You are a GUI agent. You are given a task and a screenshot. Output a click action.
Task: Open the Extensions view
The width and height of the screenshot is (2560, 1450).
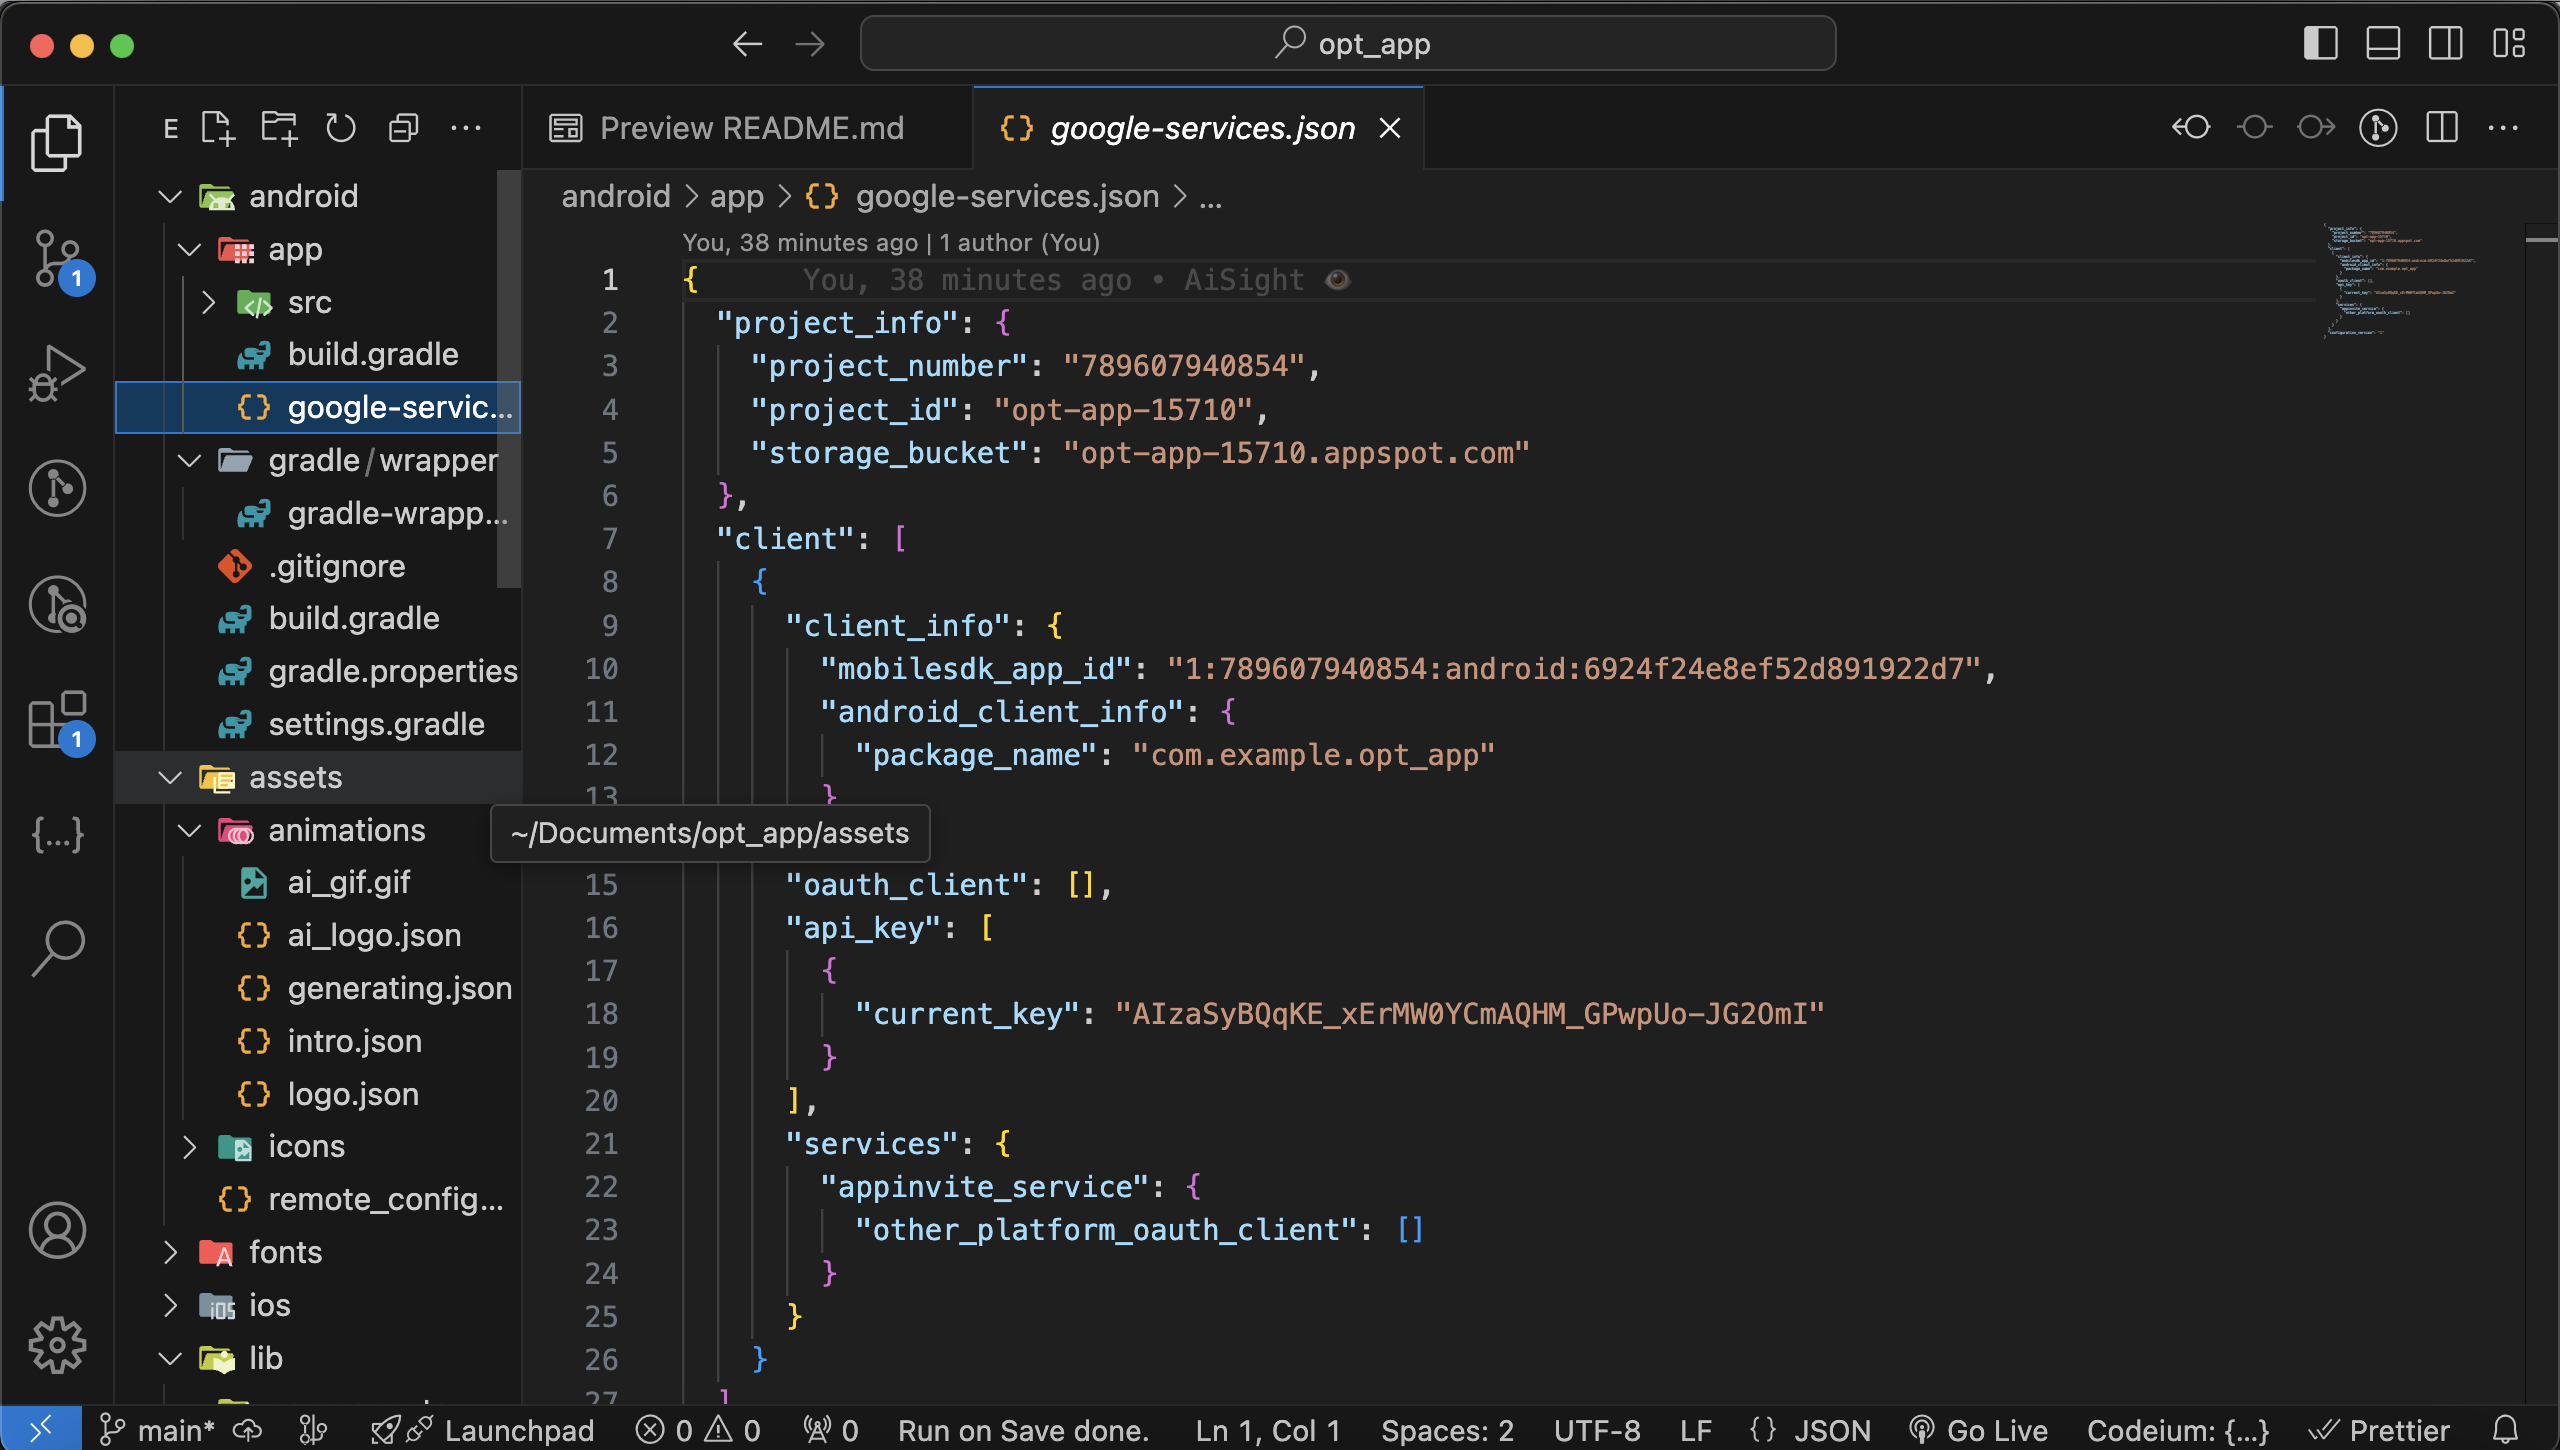[57, 720]
